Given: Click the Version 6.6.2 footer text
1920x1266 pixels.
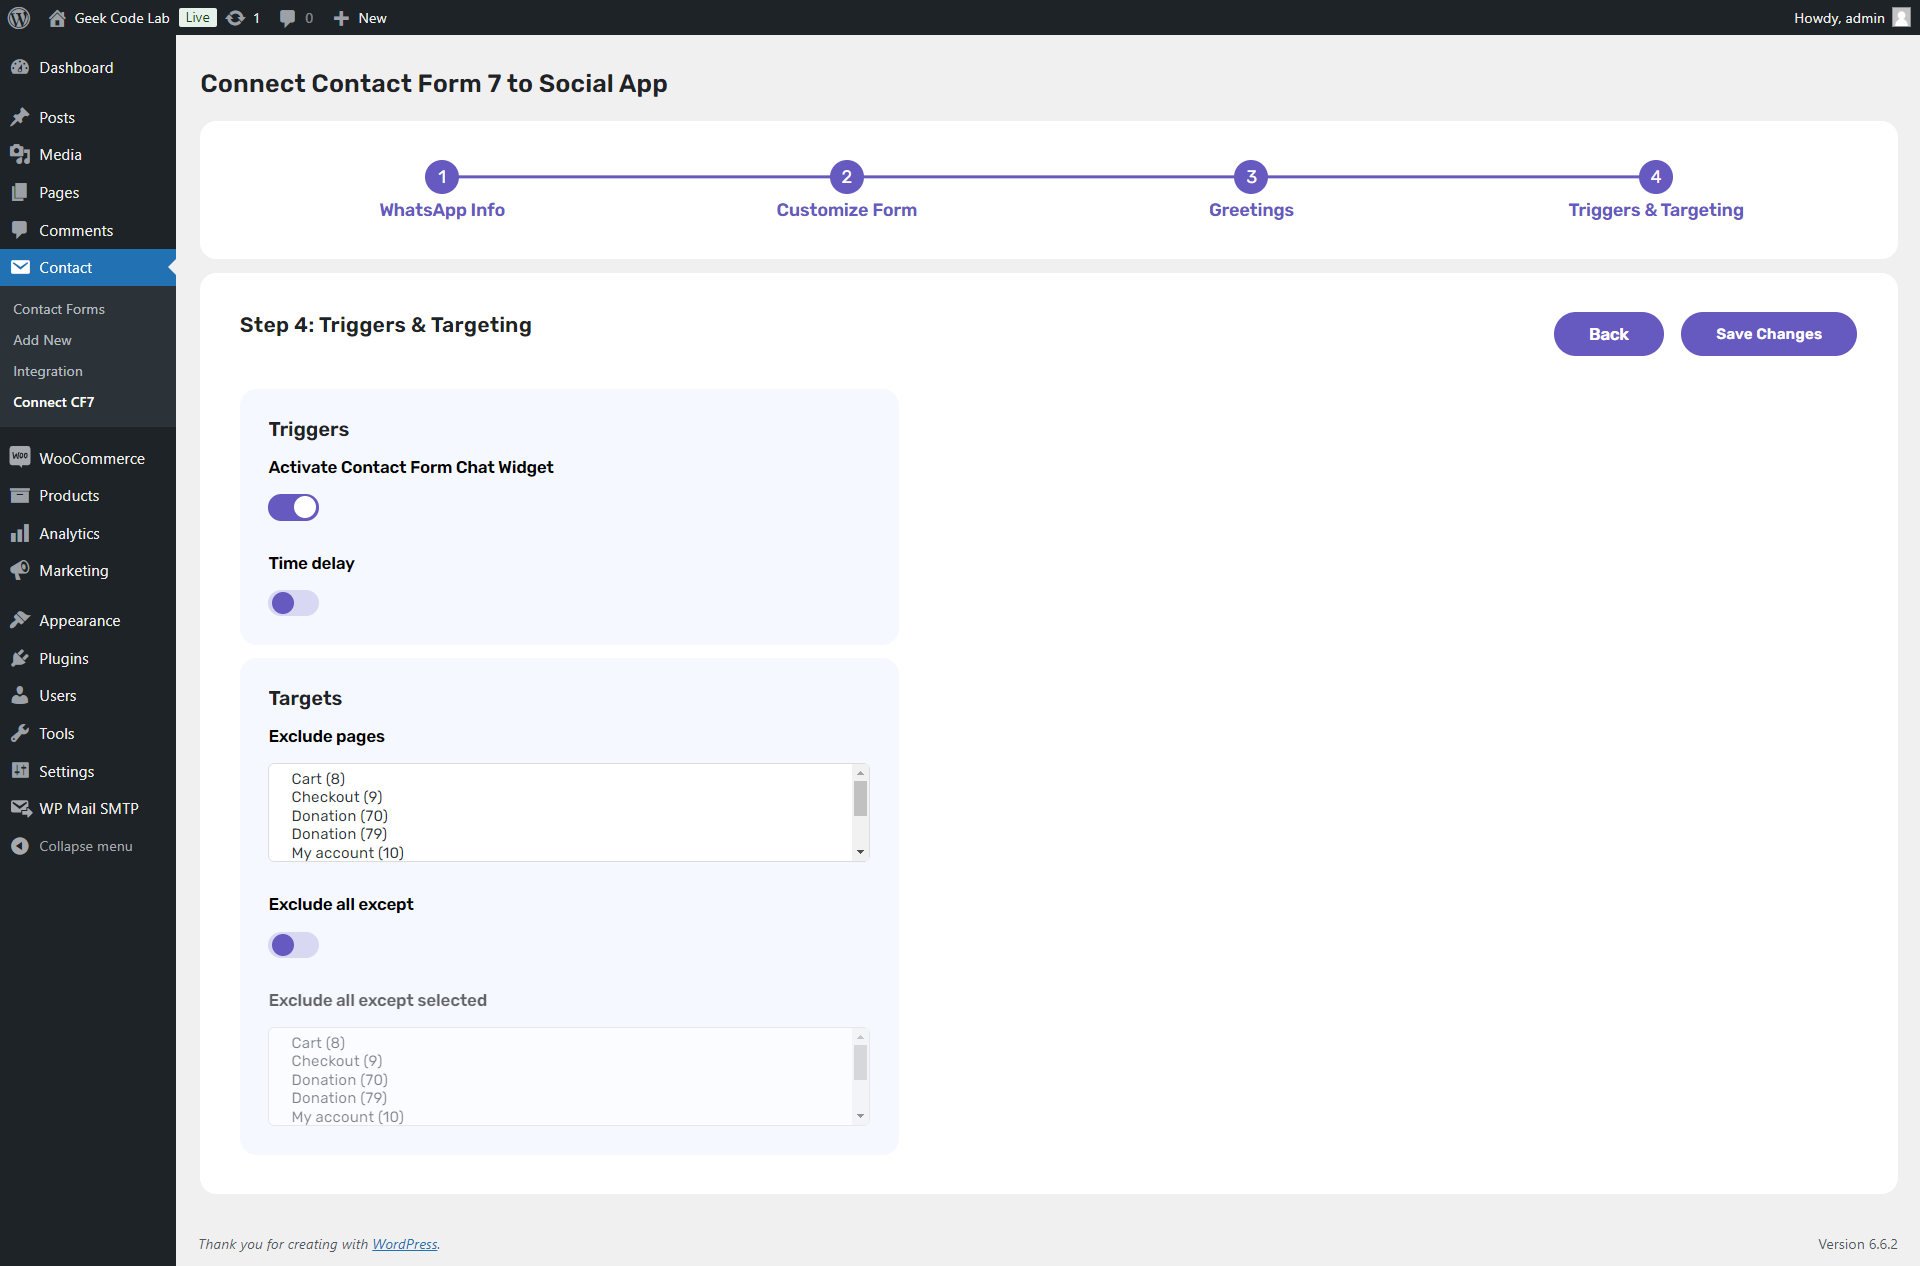Looking at the screenshot, I should tap(1857, 1244).
